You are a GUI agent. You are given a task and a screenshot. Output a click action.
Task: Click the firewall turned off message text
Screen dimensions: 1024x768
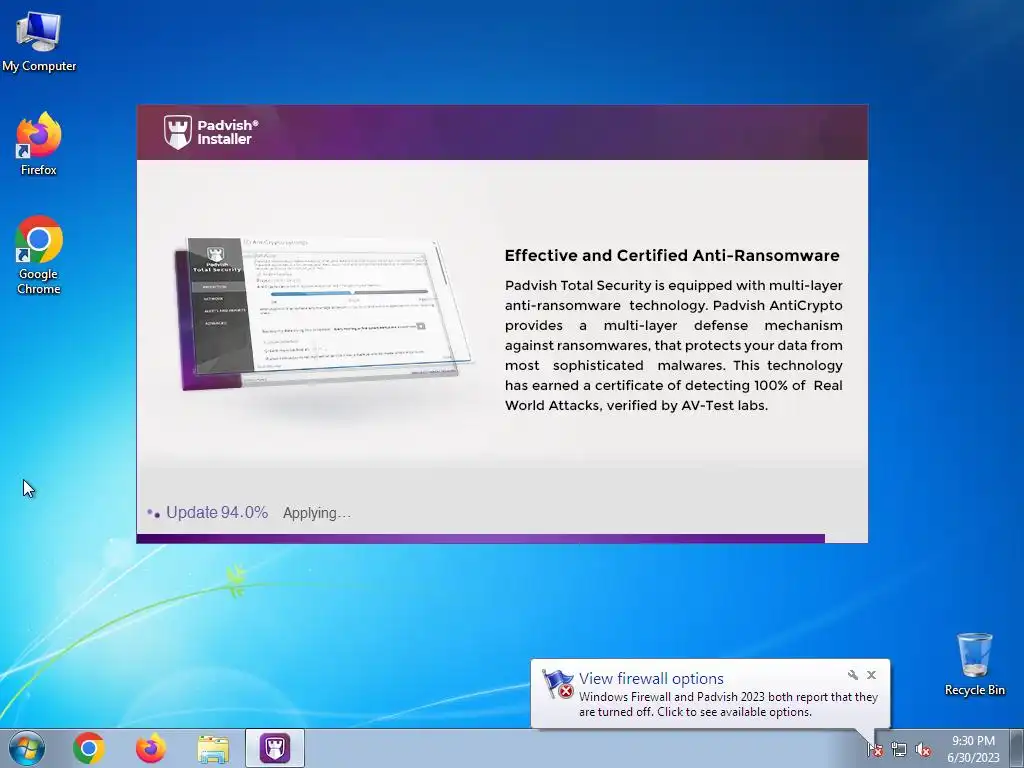point(728,705)
